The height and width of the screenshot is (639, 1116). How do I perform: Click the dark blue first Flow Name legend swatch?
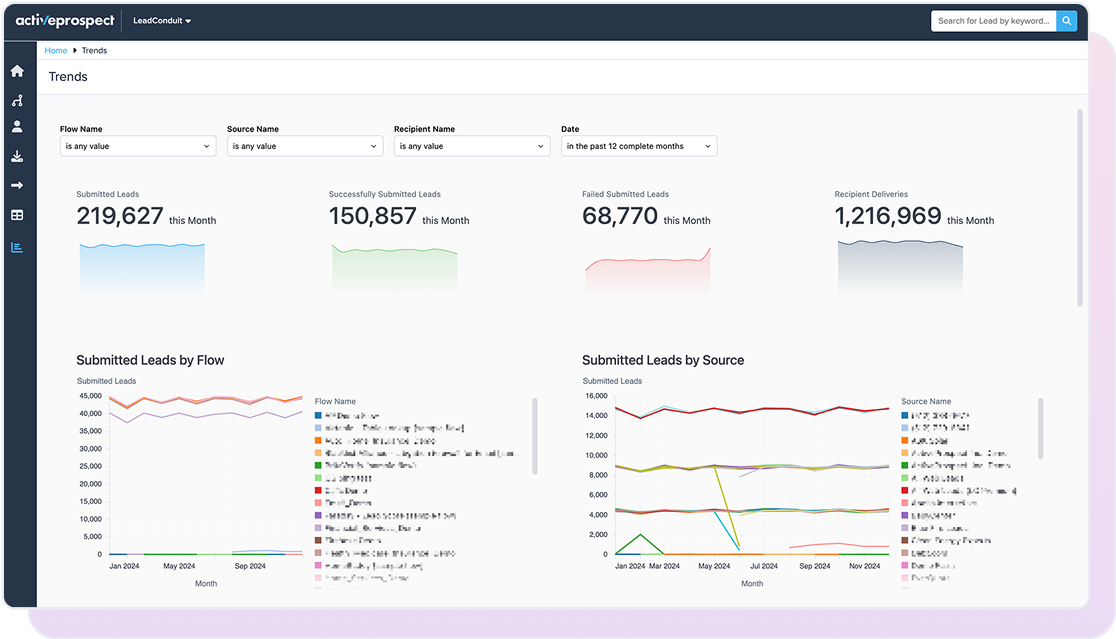tap(318, 415)
